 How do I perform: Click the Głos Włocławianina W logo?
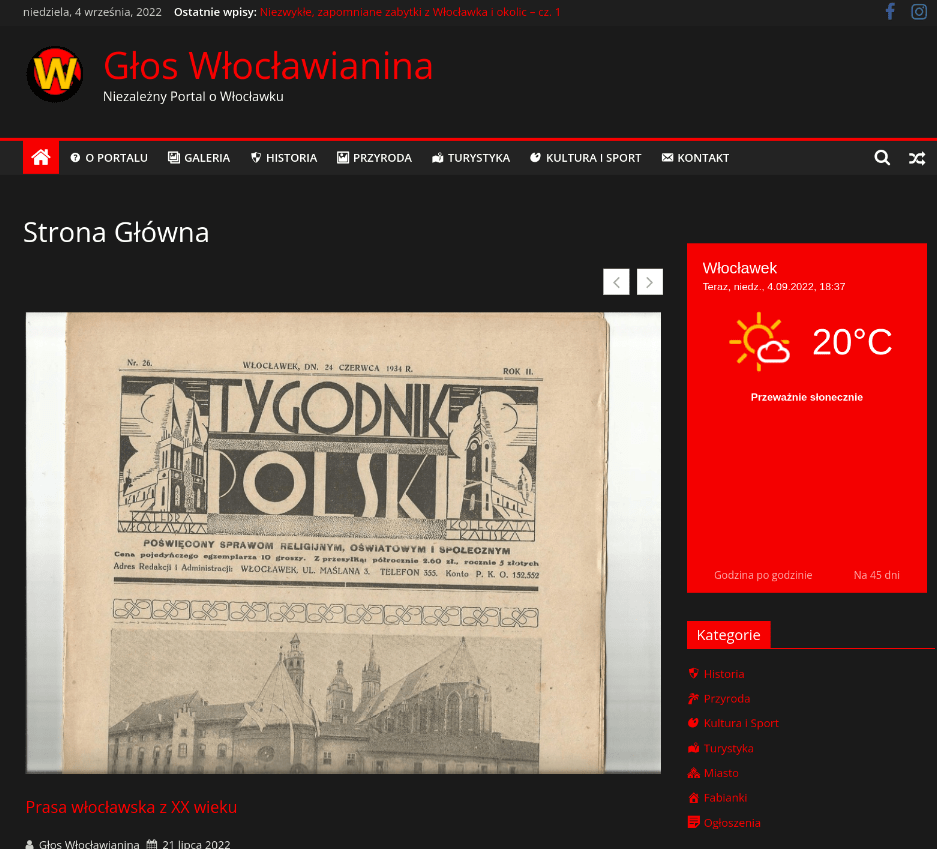(x=55, y=74)
